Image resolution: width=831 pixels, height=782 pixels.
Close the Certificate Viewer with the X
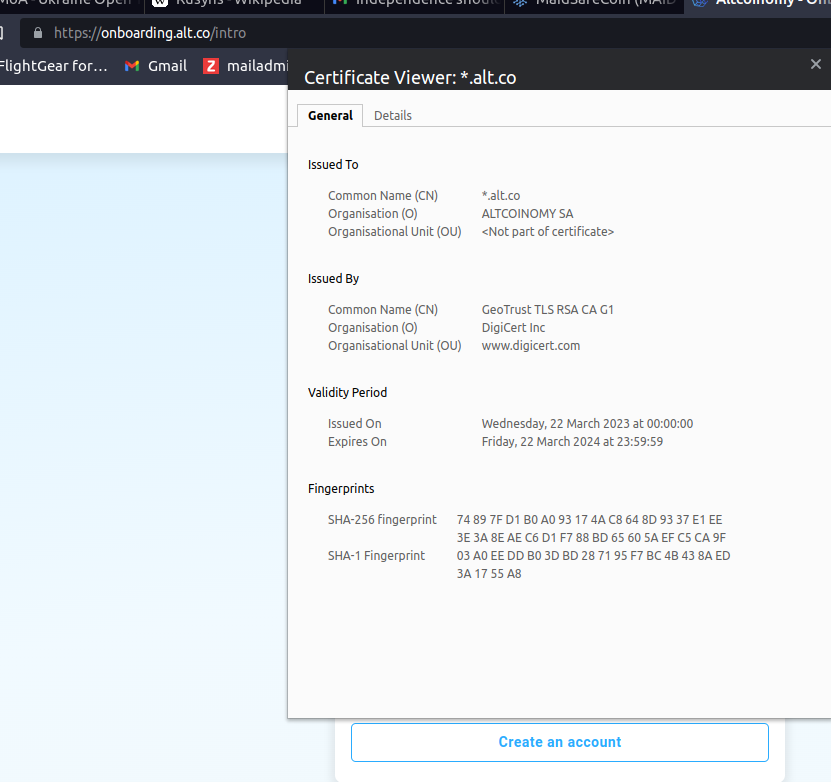click(816, 64)
